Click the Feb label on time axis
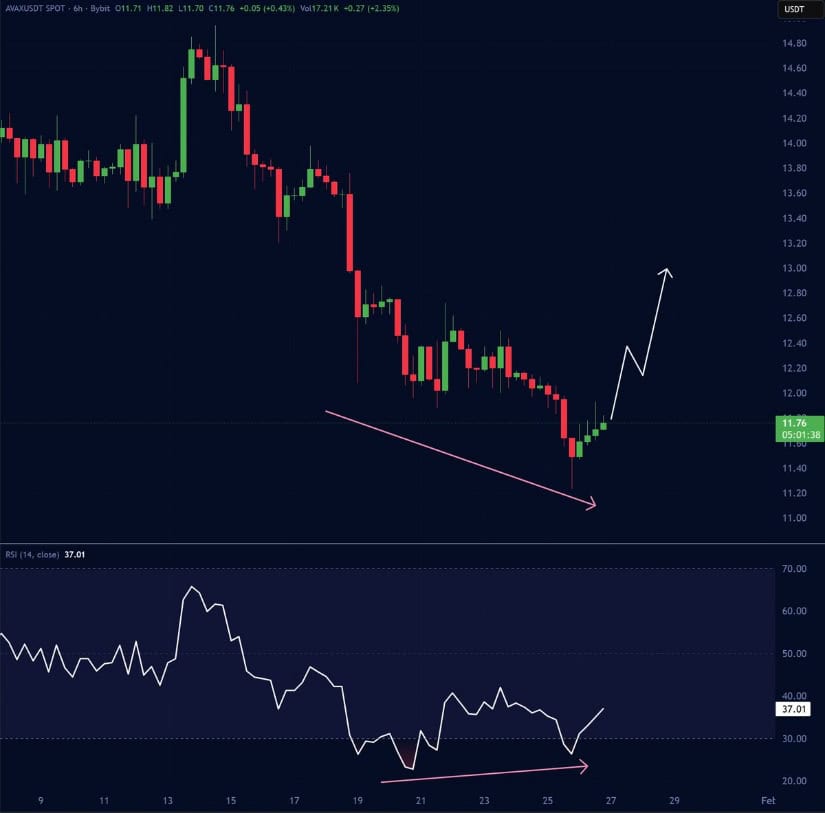The height and width of the screenshot is (813, 825). click(x=766, y=801)
